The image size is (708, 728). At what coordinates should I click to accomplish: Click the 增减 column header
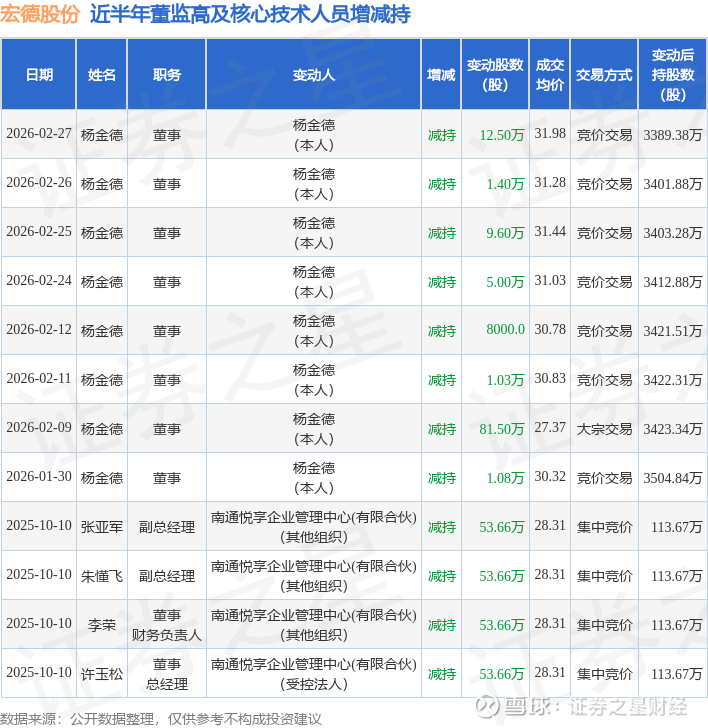coord(441,75)
